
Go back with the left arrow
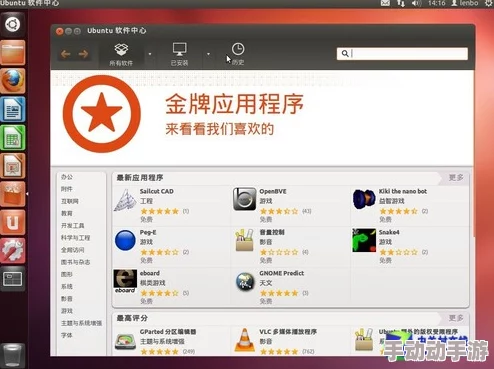66,54
